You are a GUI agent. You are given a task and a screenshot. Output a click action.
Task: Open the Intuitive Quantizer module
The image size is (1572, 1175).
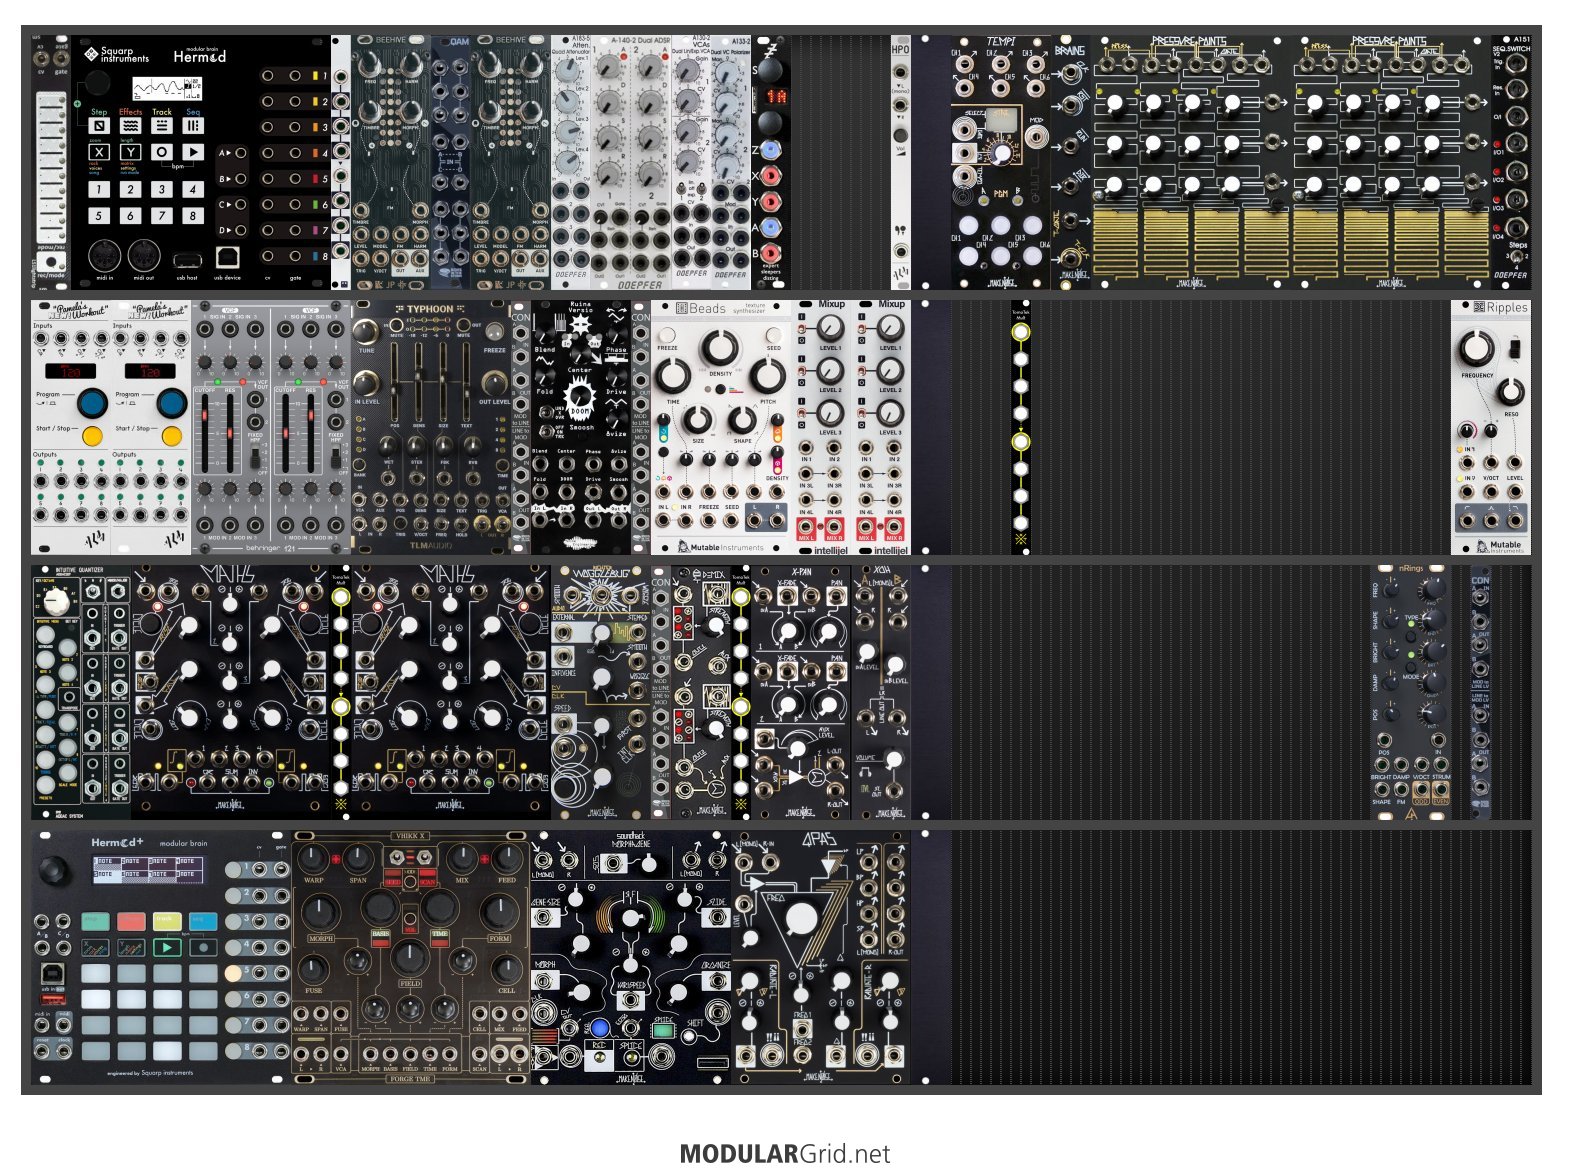pyautogui.click(x=80, y=693)
